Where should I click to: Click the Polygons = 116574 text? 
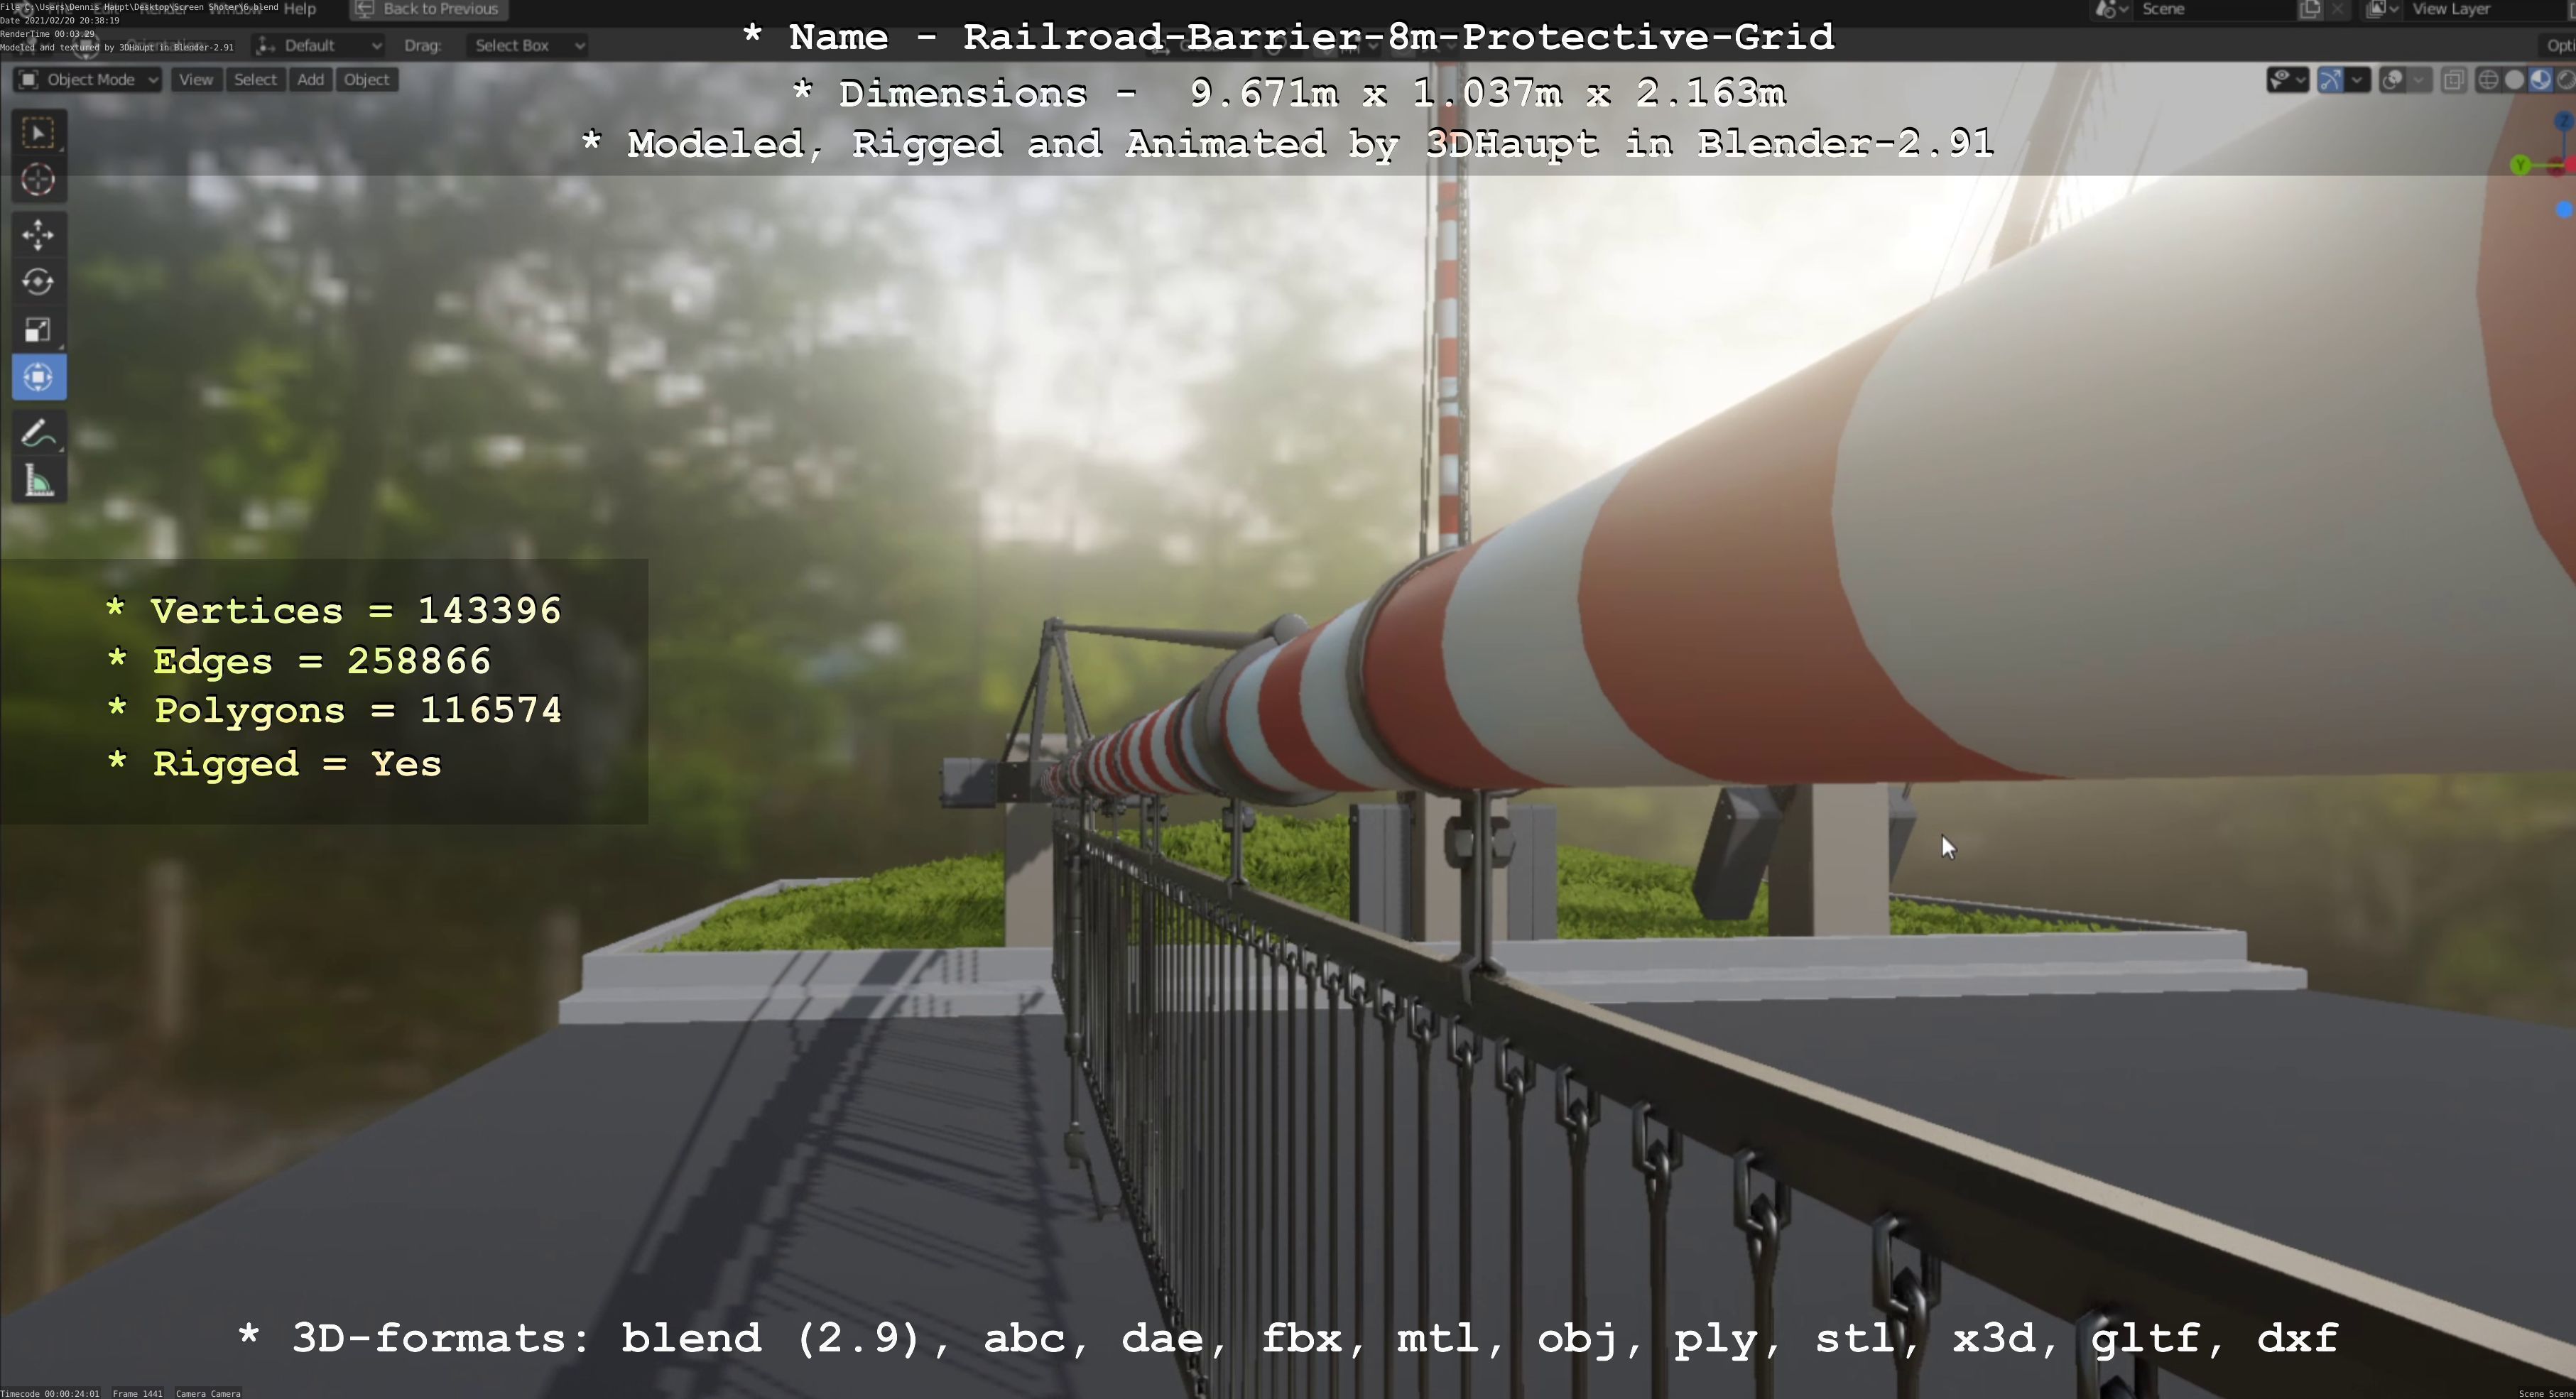(x=334, y=711)
